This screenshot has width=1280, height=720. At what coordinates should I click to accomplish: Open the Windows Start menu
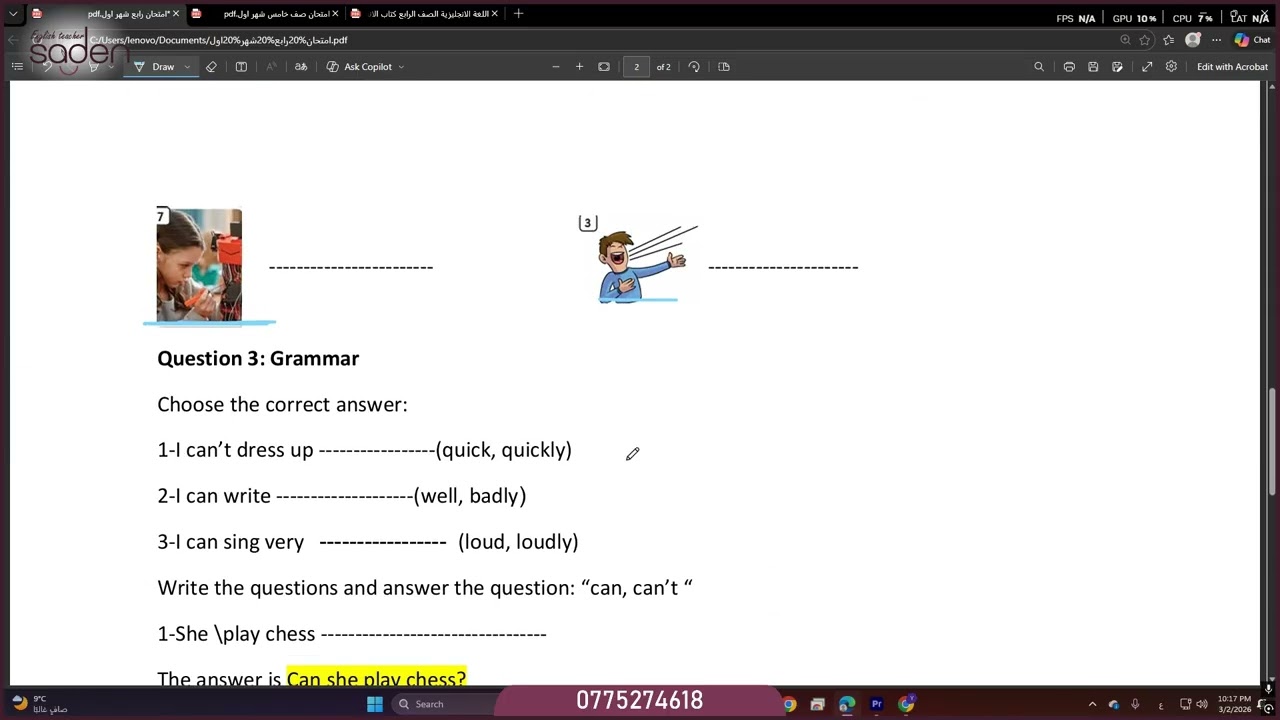374,704
